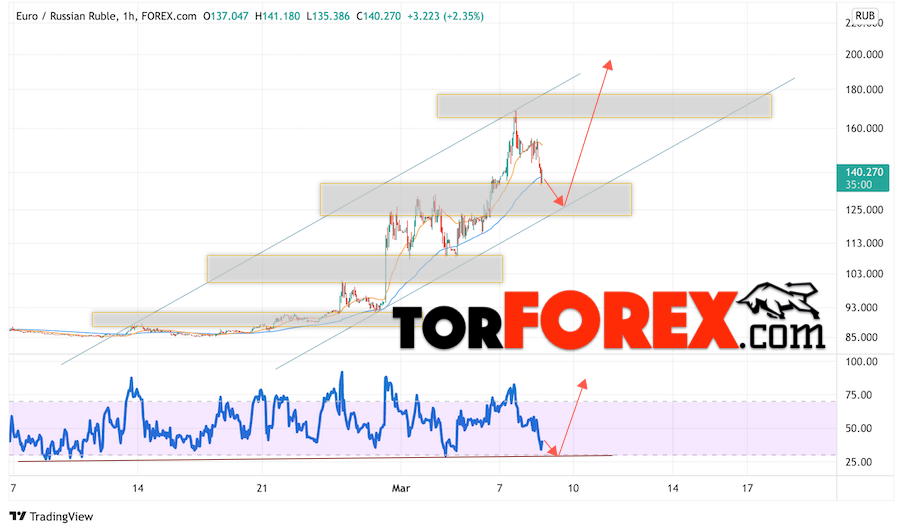Click the 17 date label on time axis
This screenshot has width=903, height=532.
point(748,489)
